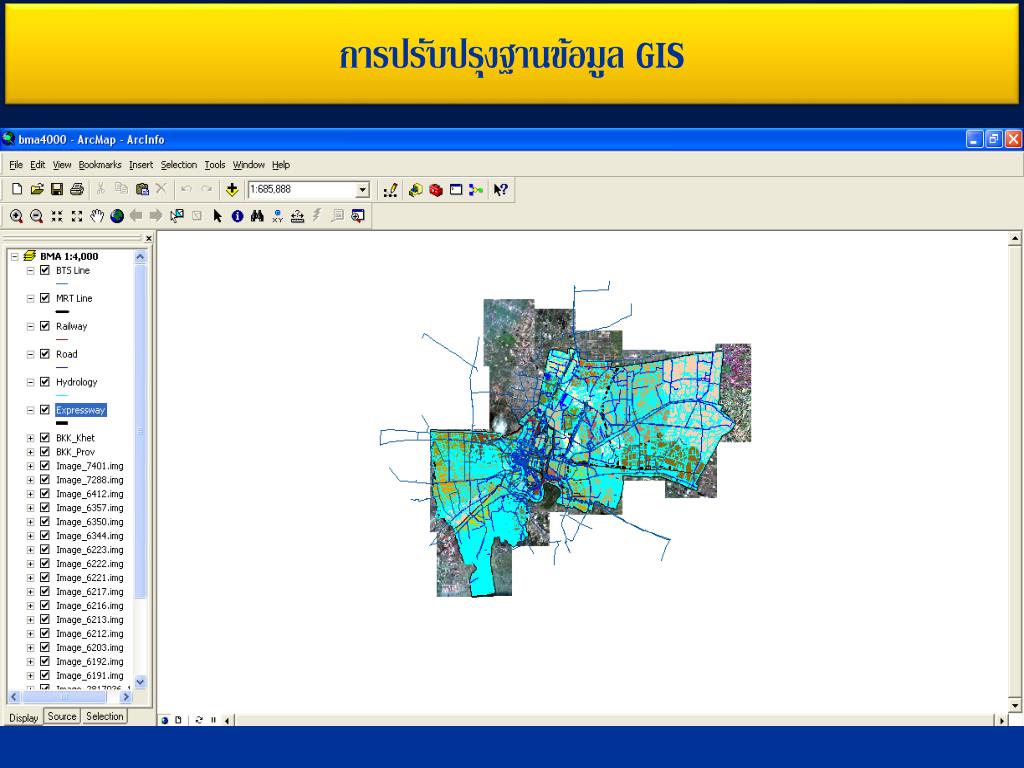
Task: Collapse the BMA 1:4,000 data frame
Action: [x=14, y=257]
